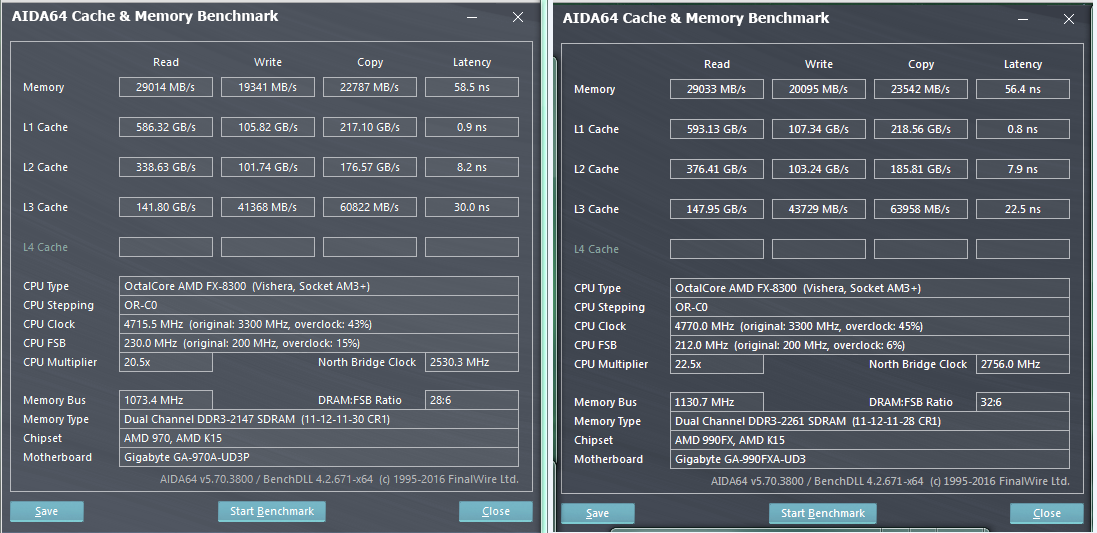
Task: Select L3 Cache Latency value 30.0 ns
Action: pos(472,207)
